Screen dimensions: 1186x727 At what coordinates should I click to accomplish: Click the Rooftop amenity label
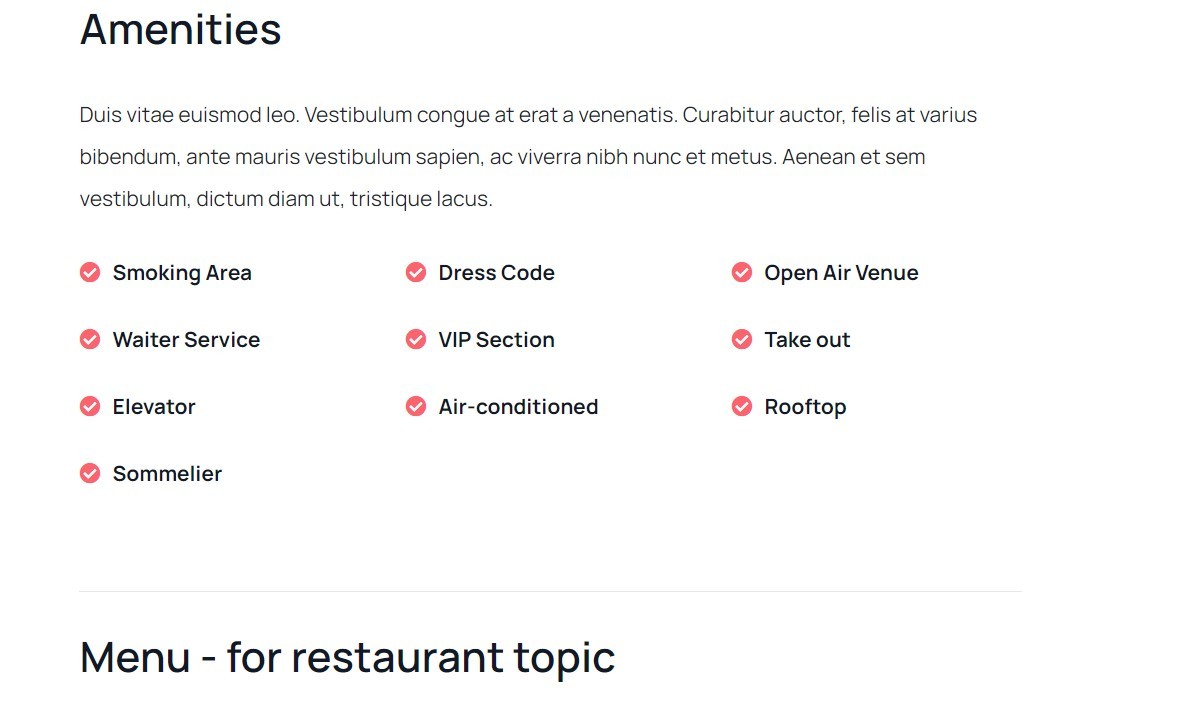[805, 407]
